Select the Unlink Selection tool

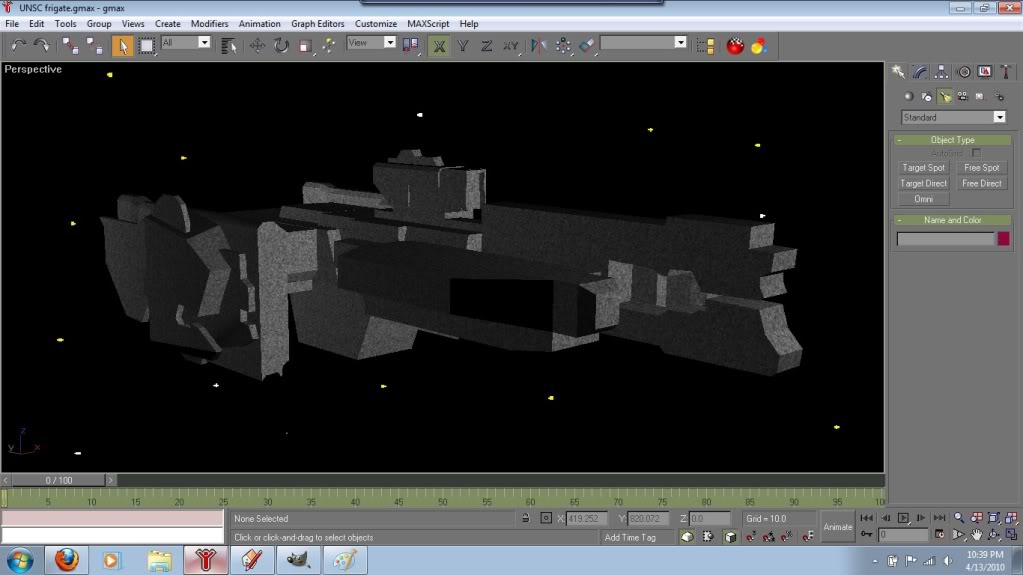(x=95, y=46)
